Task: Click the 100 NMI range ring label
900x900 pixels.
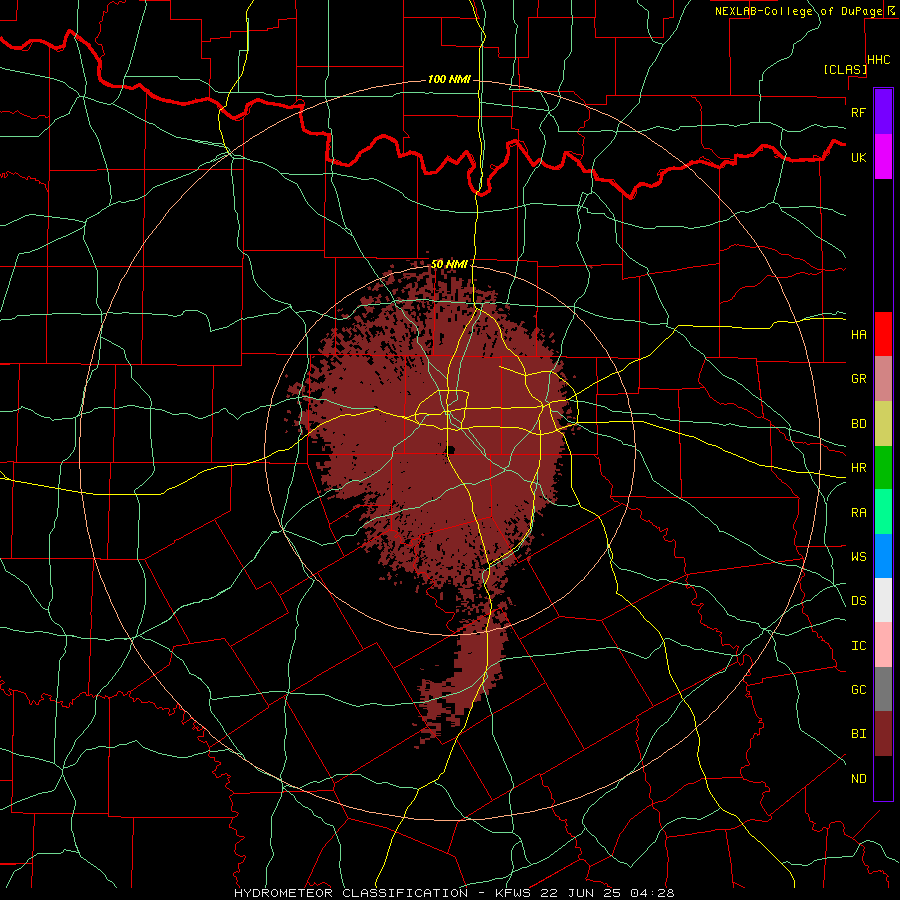Action: [x=449, y=79]
